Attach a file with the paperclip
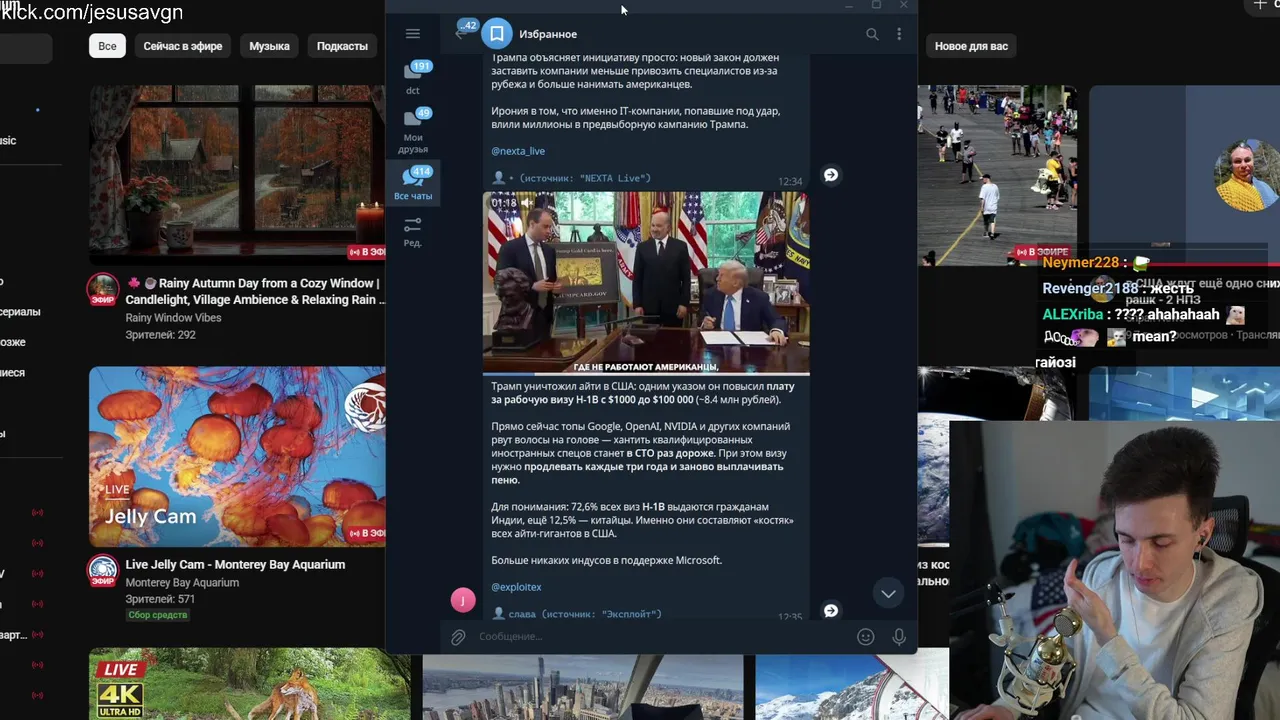 [x=458, y=637]
